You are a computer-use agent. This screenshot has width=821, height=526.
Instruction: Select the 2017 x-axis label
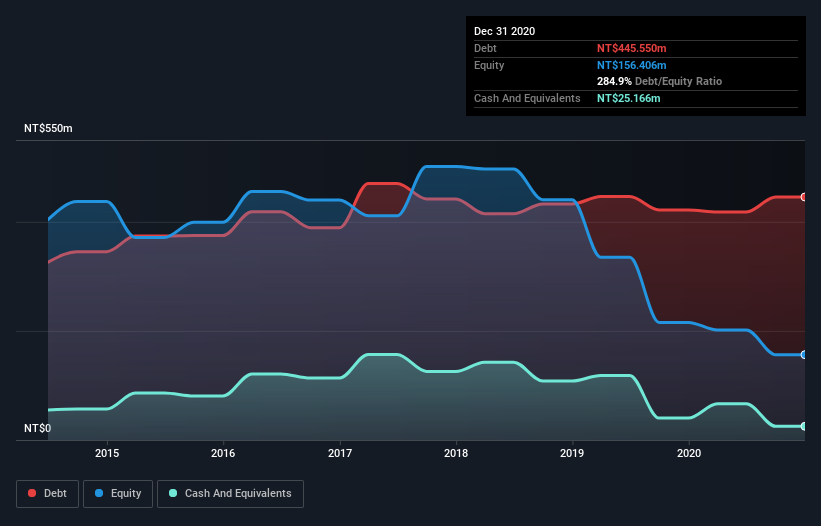tap(340, 453)
